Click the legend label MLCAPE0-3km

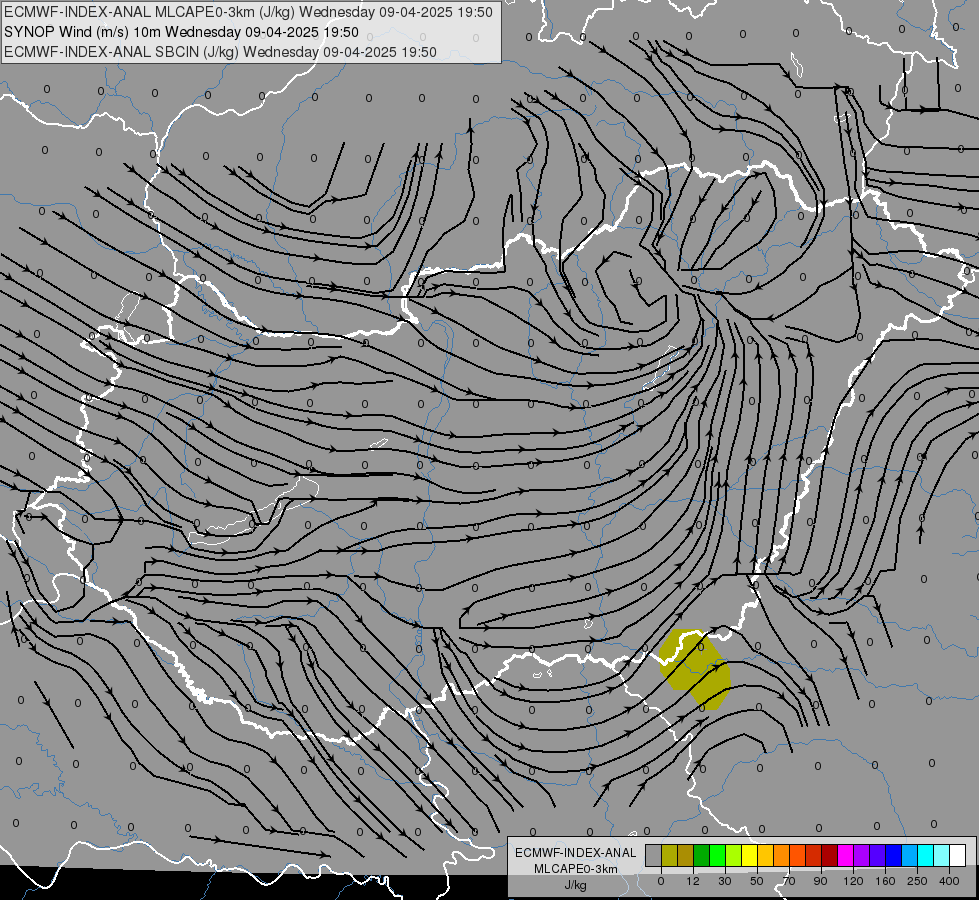point(576,869)
